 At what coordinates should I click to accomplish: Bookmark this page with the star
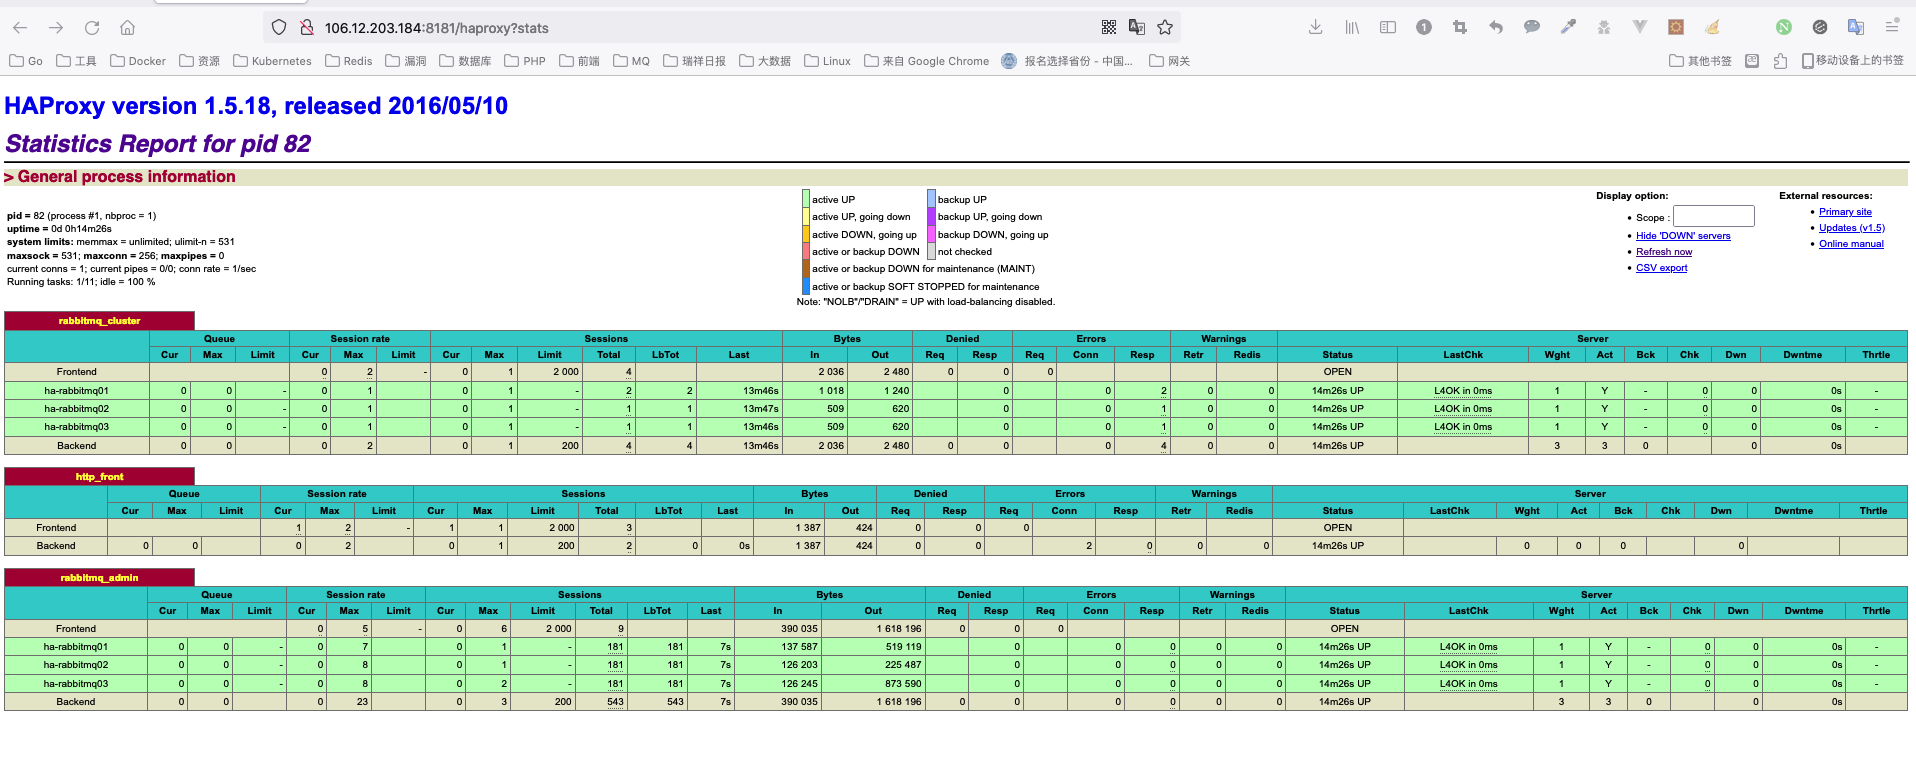[1165, 27]
